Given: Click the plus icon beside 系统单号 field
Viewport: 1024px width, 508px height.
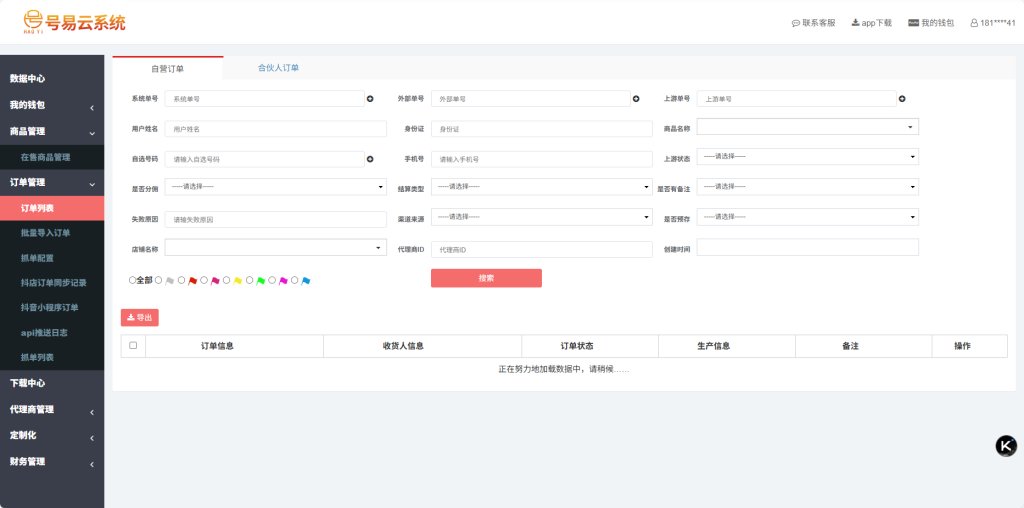Looking at the screenshot, I should point(370,99).
